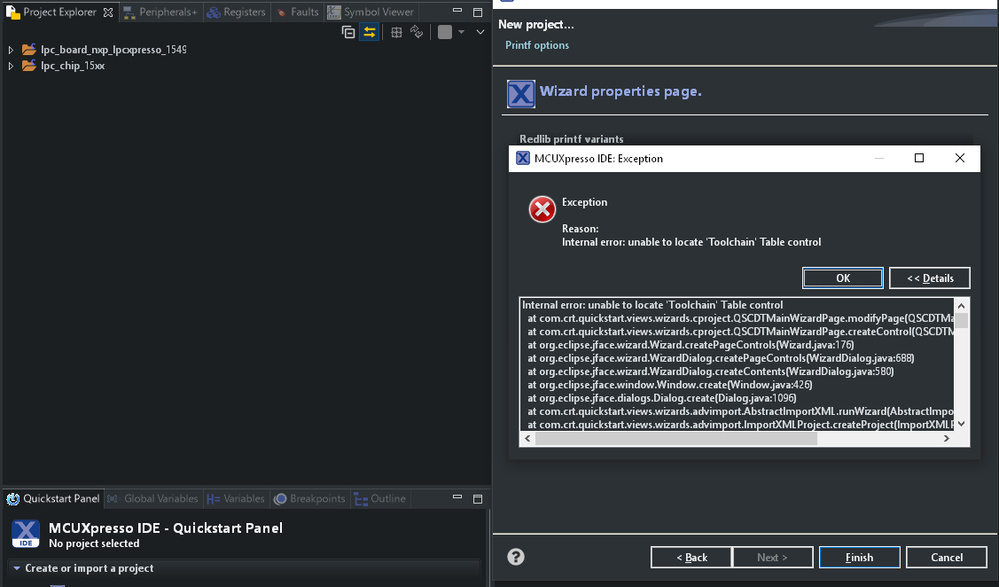Maximize the Quickstart Panel
Screen dimensions: 999x587
coord(478,498)
